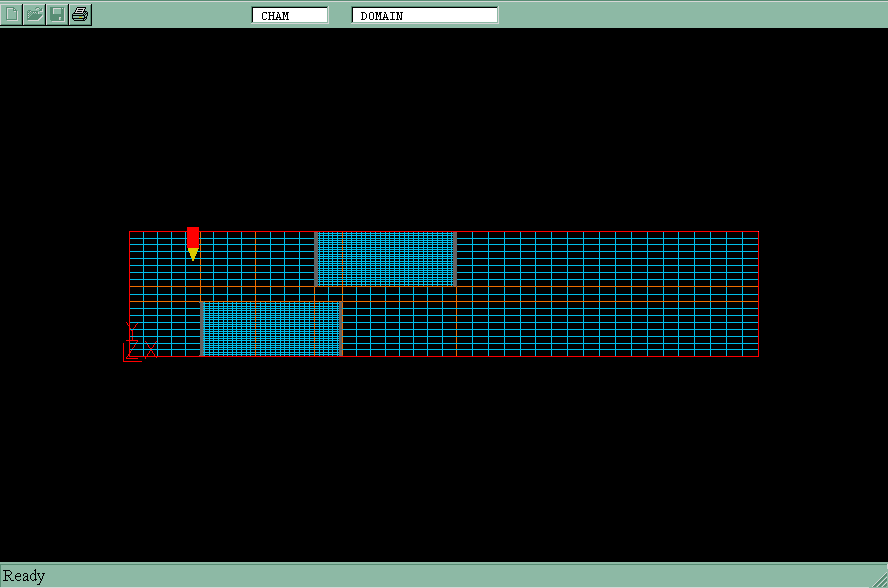Click the Open folder toolbar icon
The width and height of the screenshot is (888, 588).
[35, 14]
